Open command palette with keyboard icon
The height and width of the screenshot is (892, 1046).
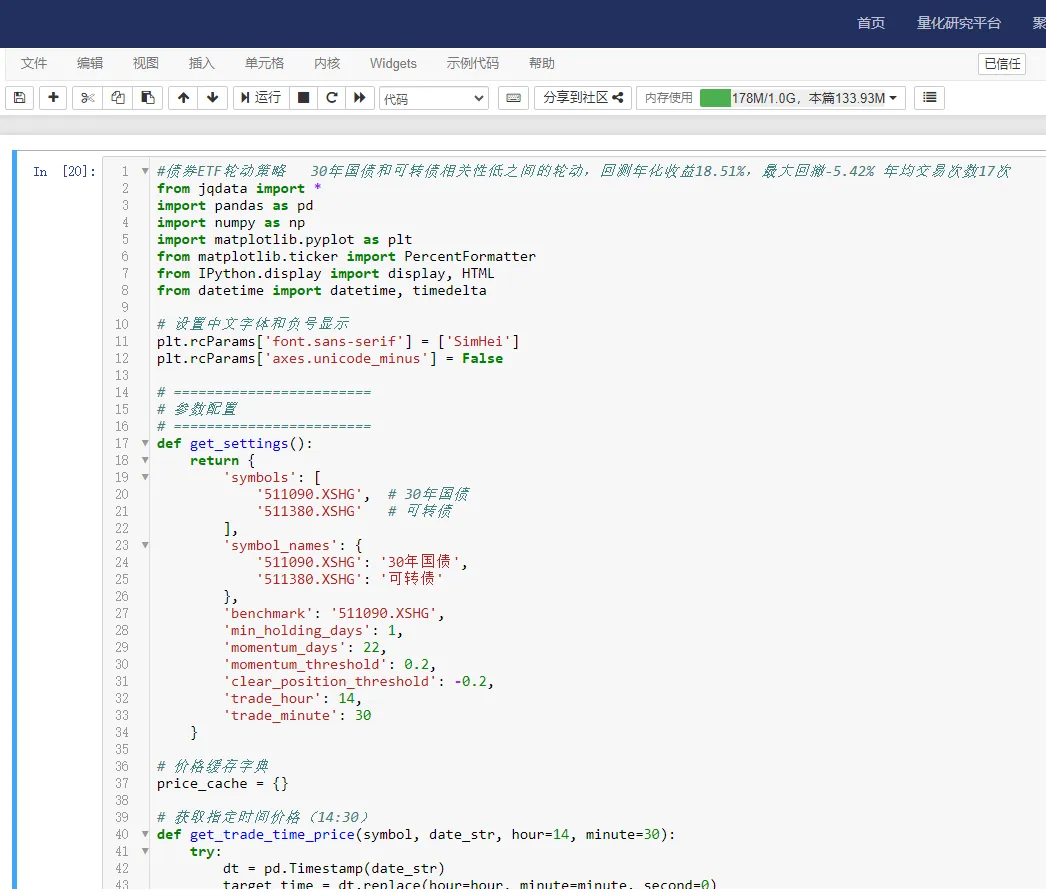pyautogui.click(x=514, y=98)
